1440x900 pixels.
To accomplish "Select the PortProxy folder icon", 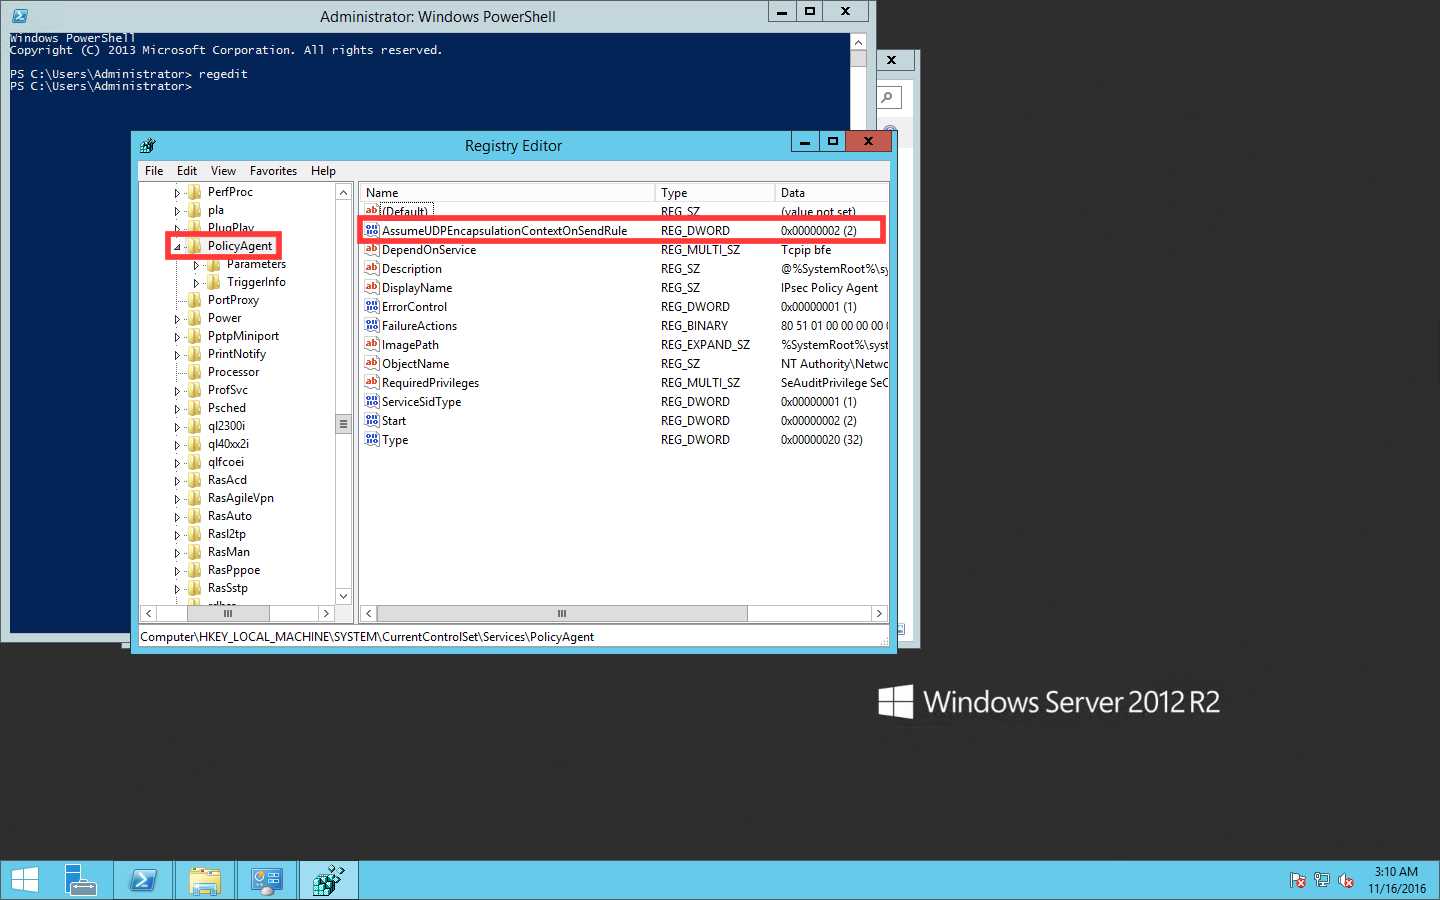I will pos(194,300).
